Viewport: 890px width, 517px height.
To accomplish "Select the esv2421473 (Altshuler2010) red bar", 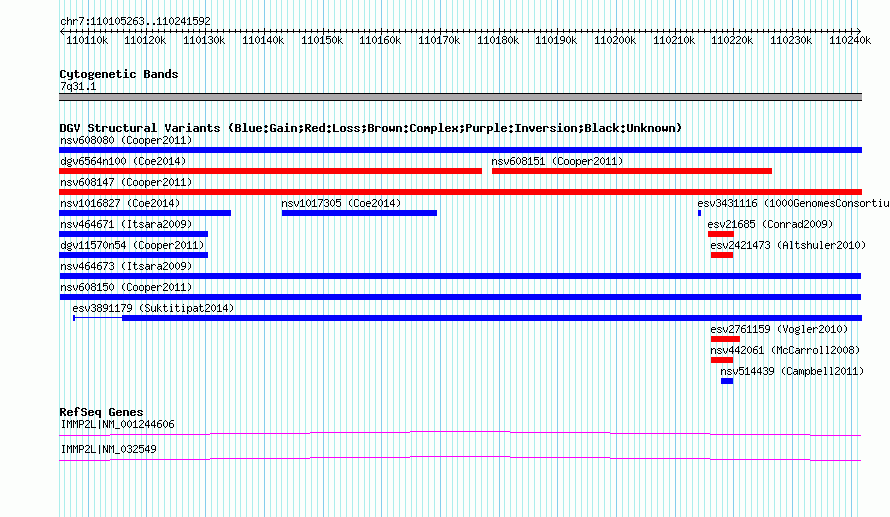I will pyautogui.click(x=722, y=255).
